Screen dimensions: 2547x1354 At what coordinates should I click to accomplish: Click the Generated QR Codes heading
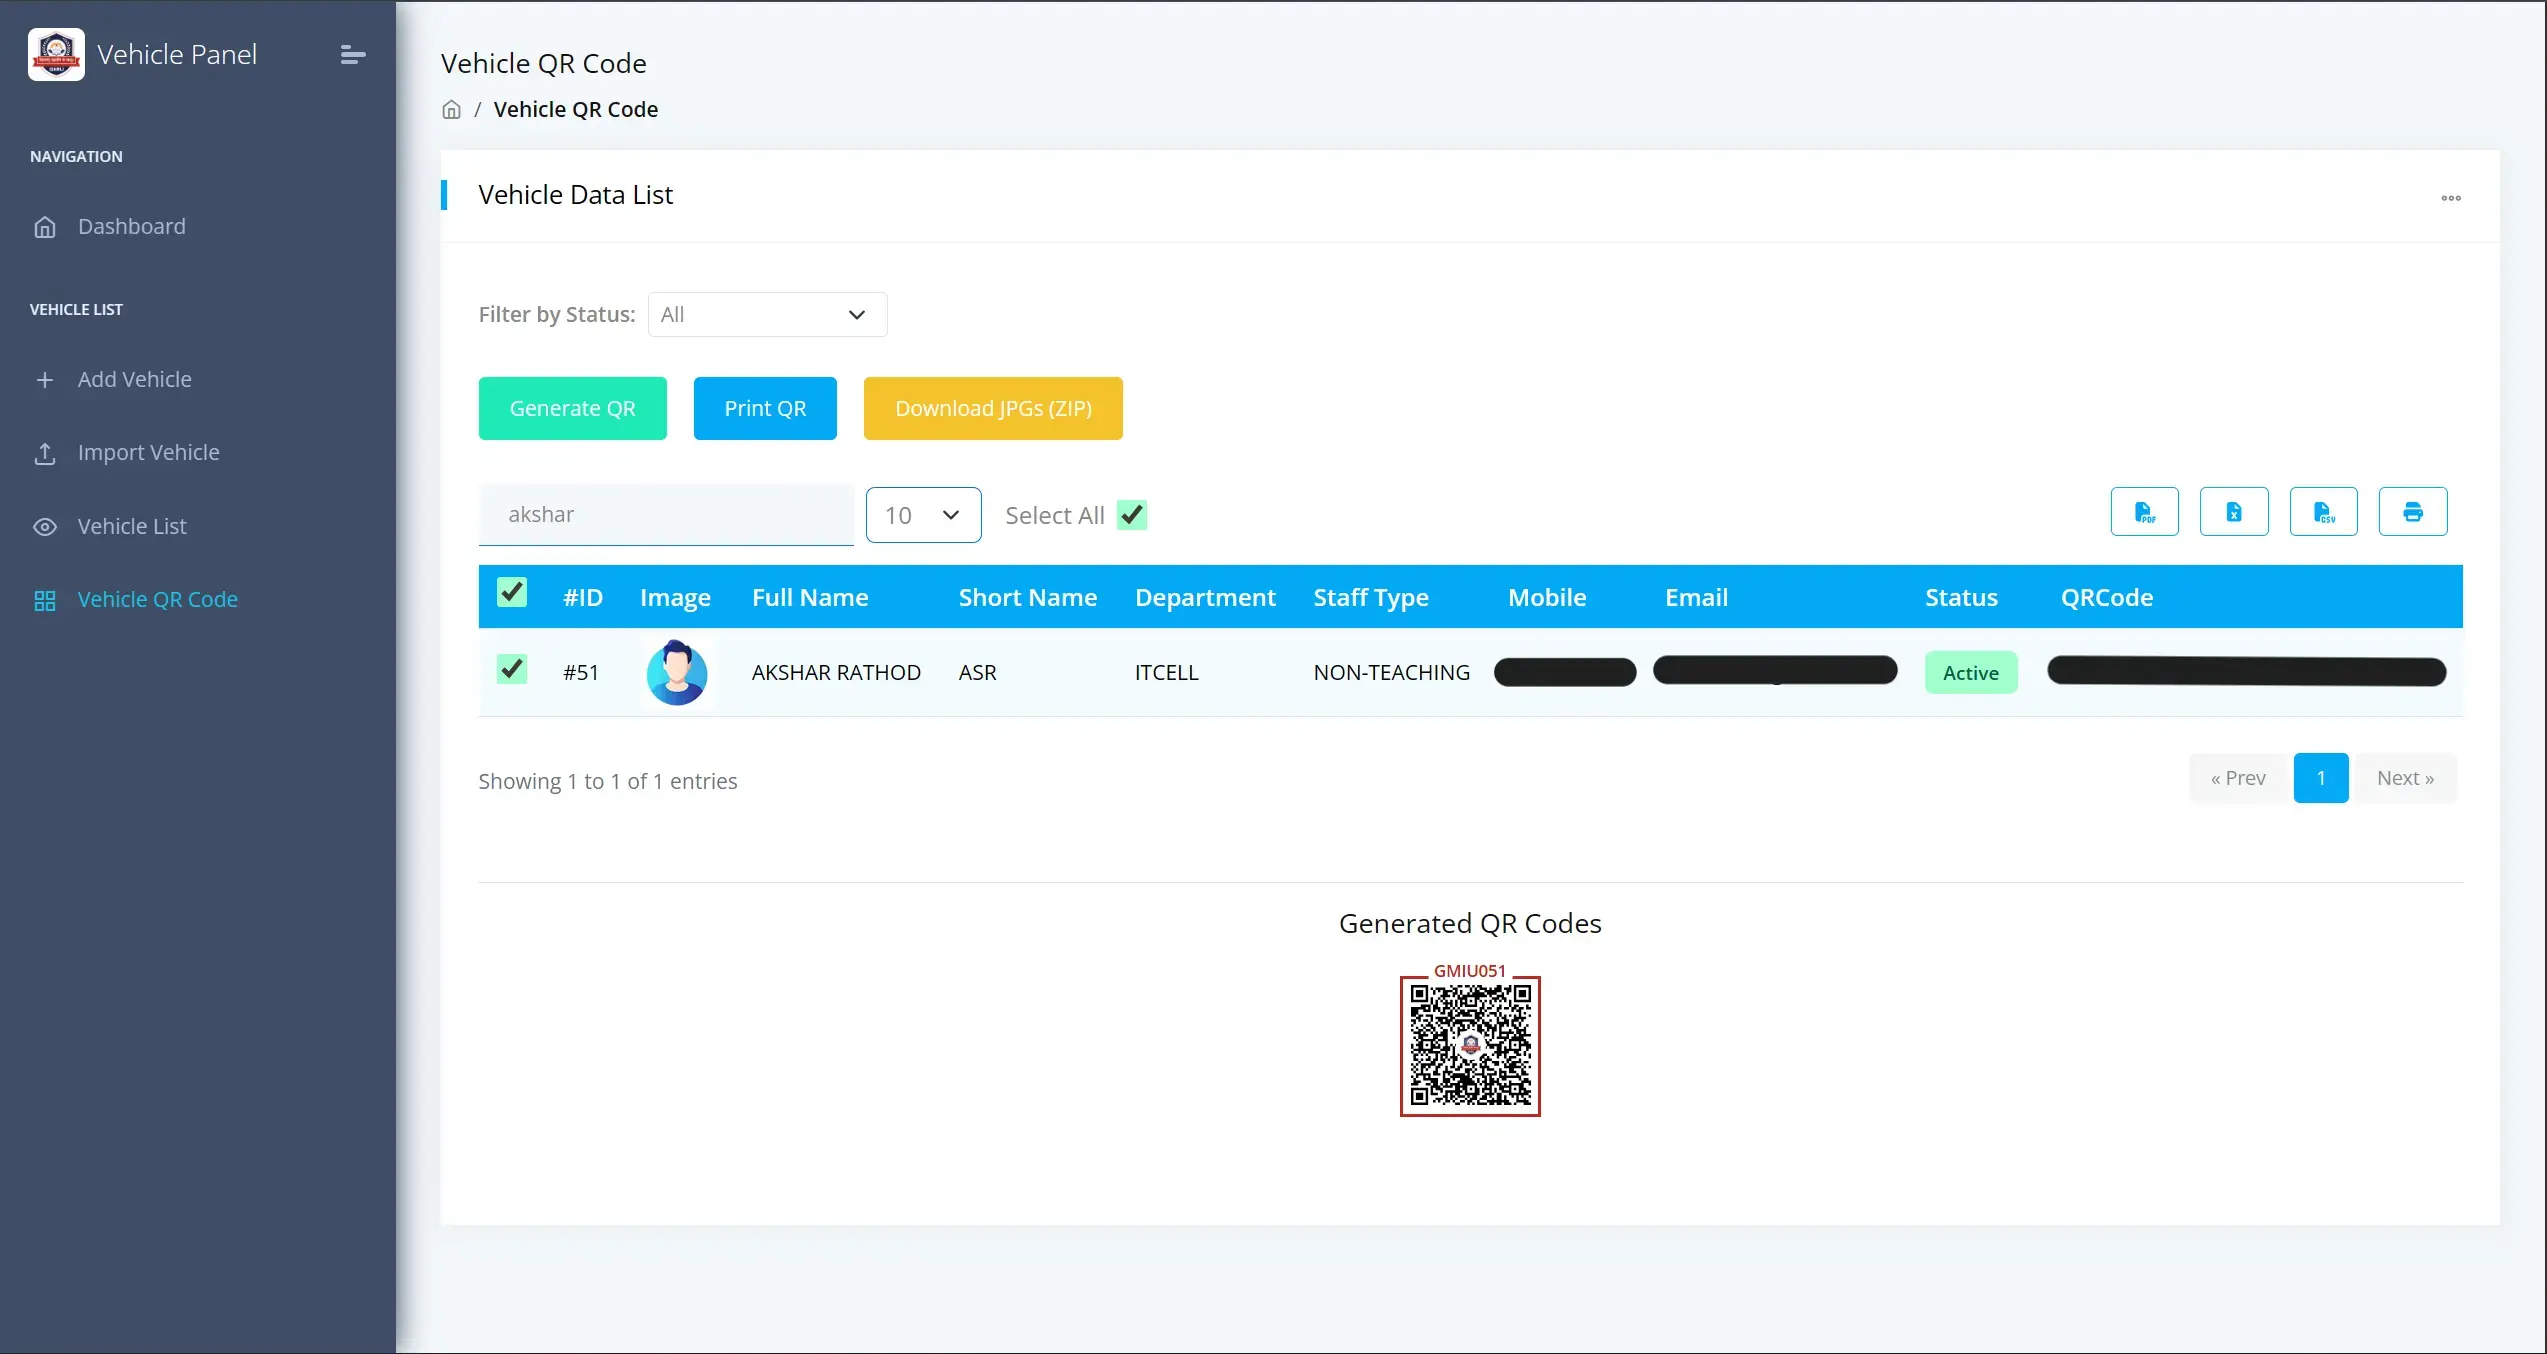[1470, 924]
